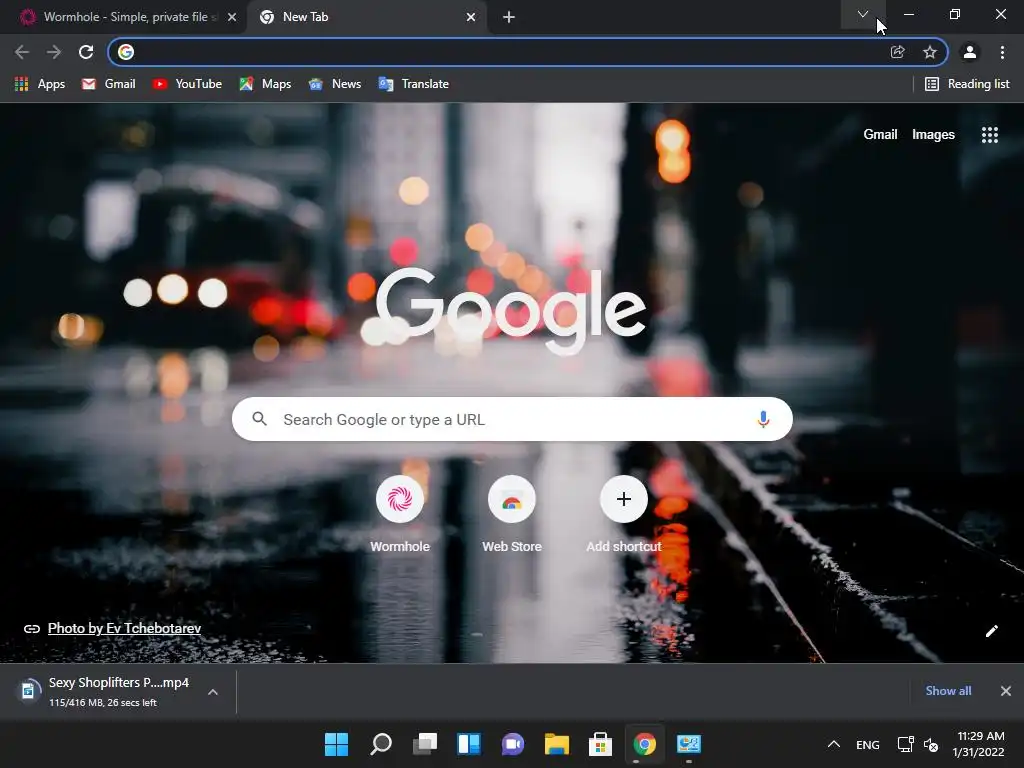The image size is (1024, 768).
Task: Open Windows taskbar Search
Action: tap(381, 744)
